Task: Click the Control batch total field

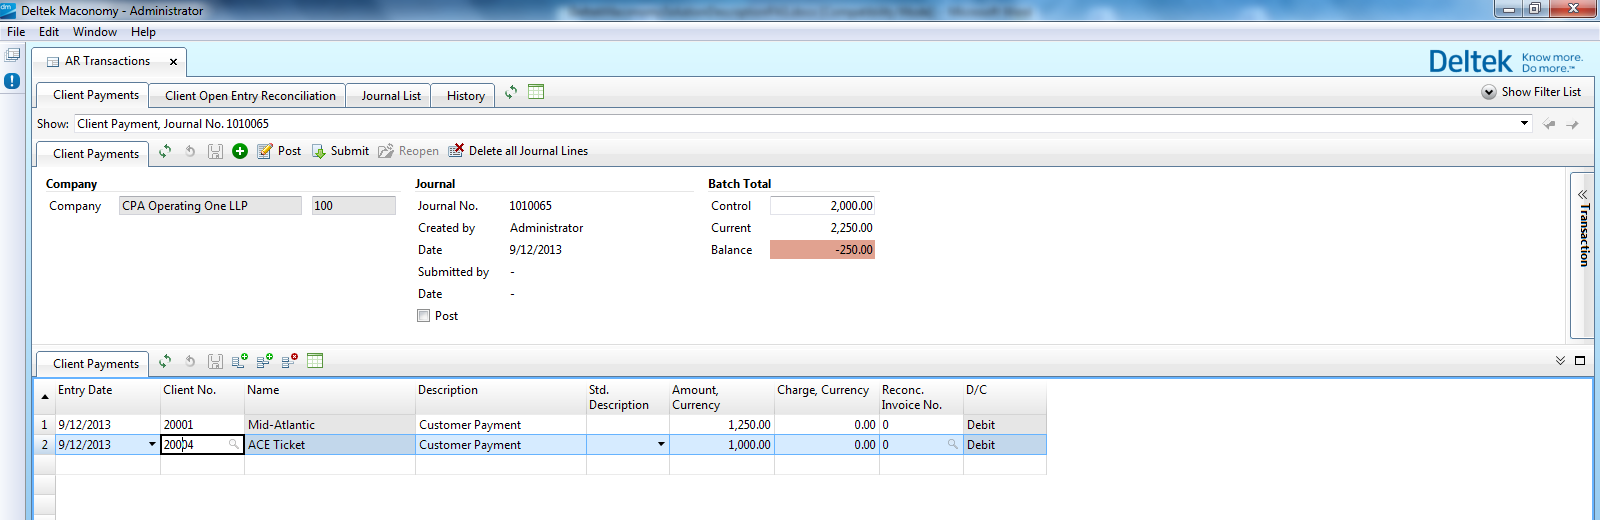Action: pyautogui.click(x=822, y=206)
